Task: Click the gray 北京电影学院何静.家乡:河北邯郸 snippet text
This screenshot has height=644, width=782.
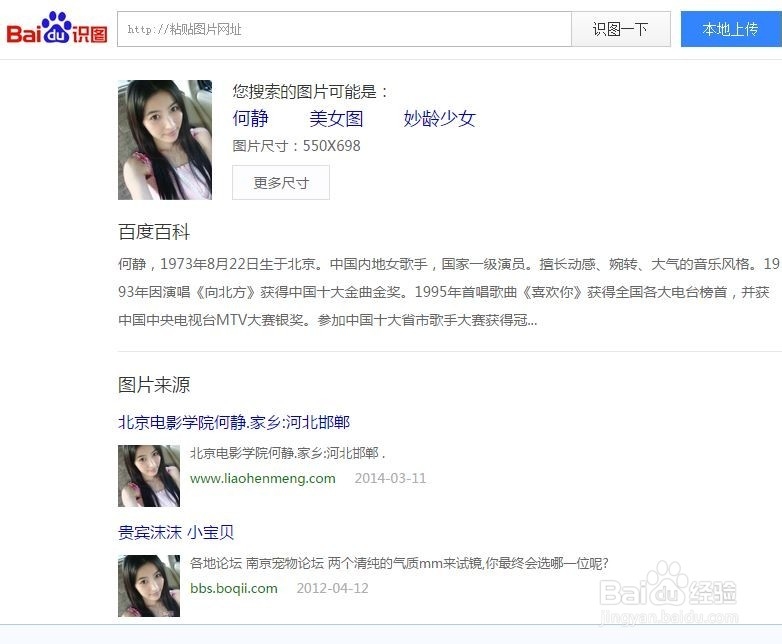Action: [x=287, y=453]
